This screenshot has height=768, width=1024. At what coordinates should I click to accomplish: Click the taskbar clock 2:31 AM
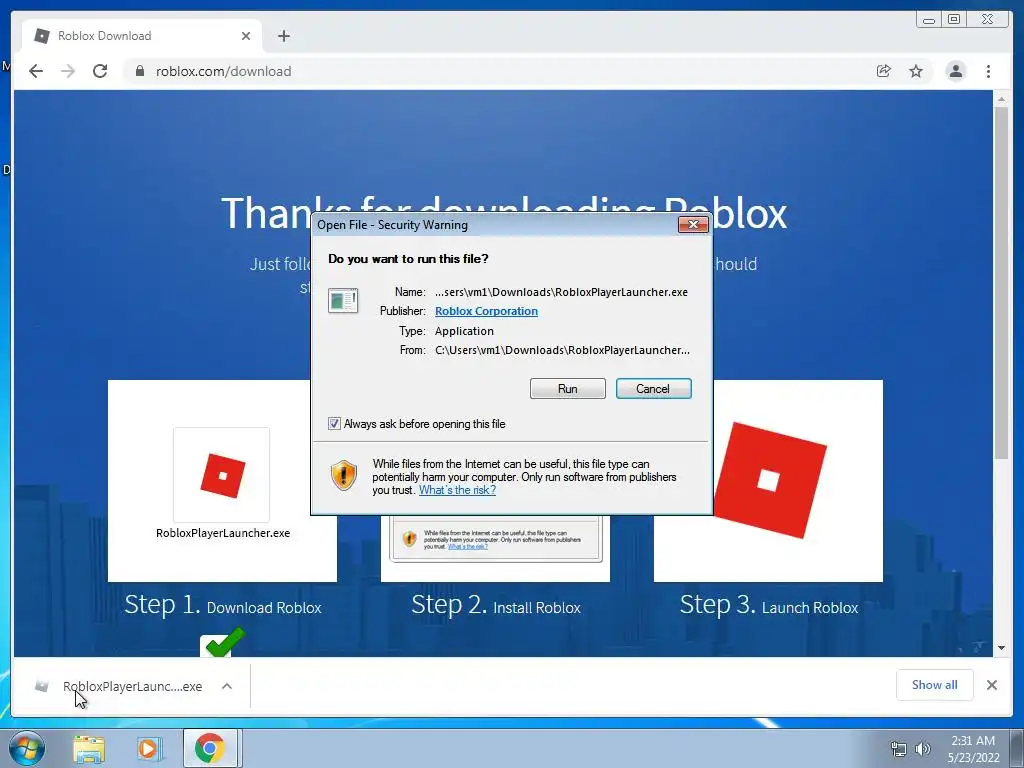point(973,741)
